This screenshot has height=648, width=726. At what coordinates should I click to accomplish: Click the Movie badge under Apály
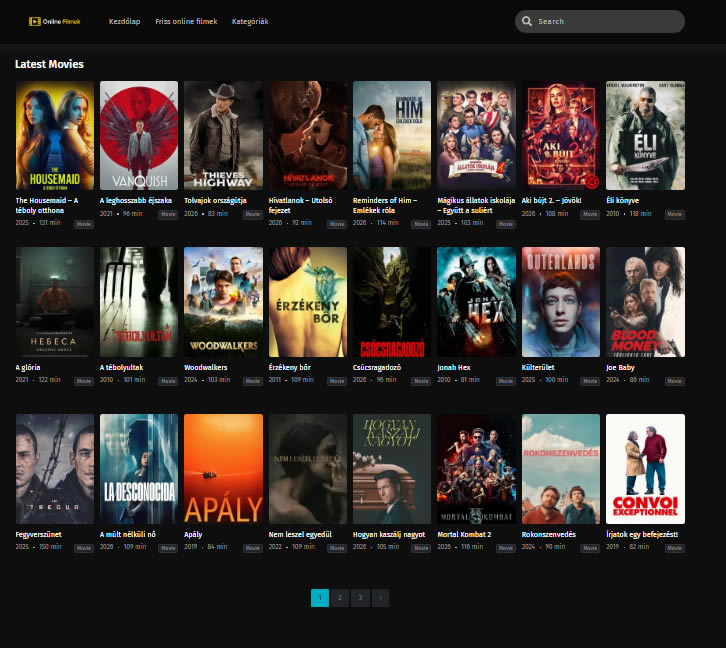(253, 548)
